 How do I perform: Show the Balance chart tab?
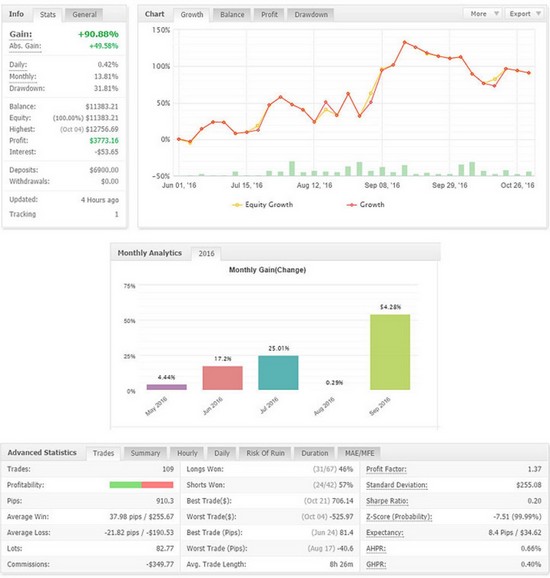[x=232, y=15]
